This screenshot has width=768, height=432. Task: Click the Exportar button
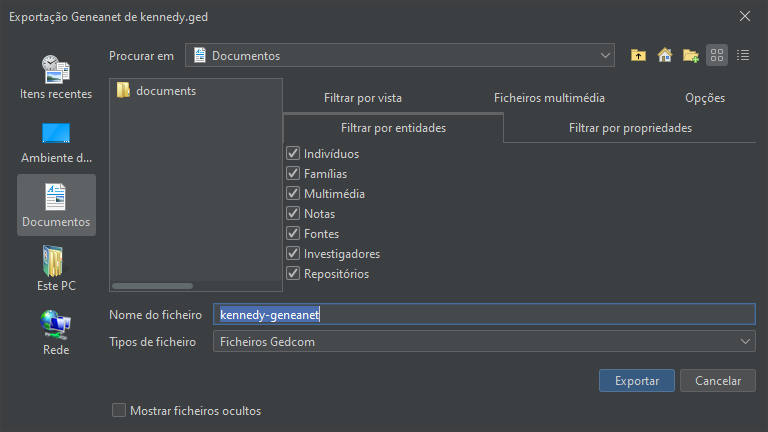point(637,381)
